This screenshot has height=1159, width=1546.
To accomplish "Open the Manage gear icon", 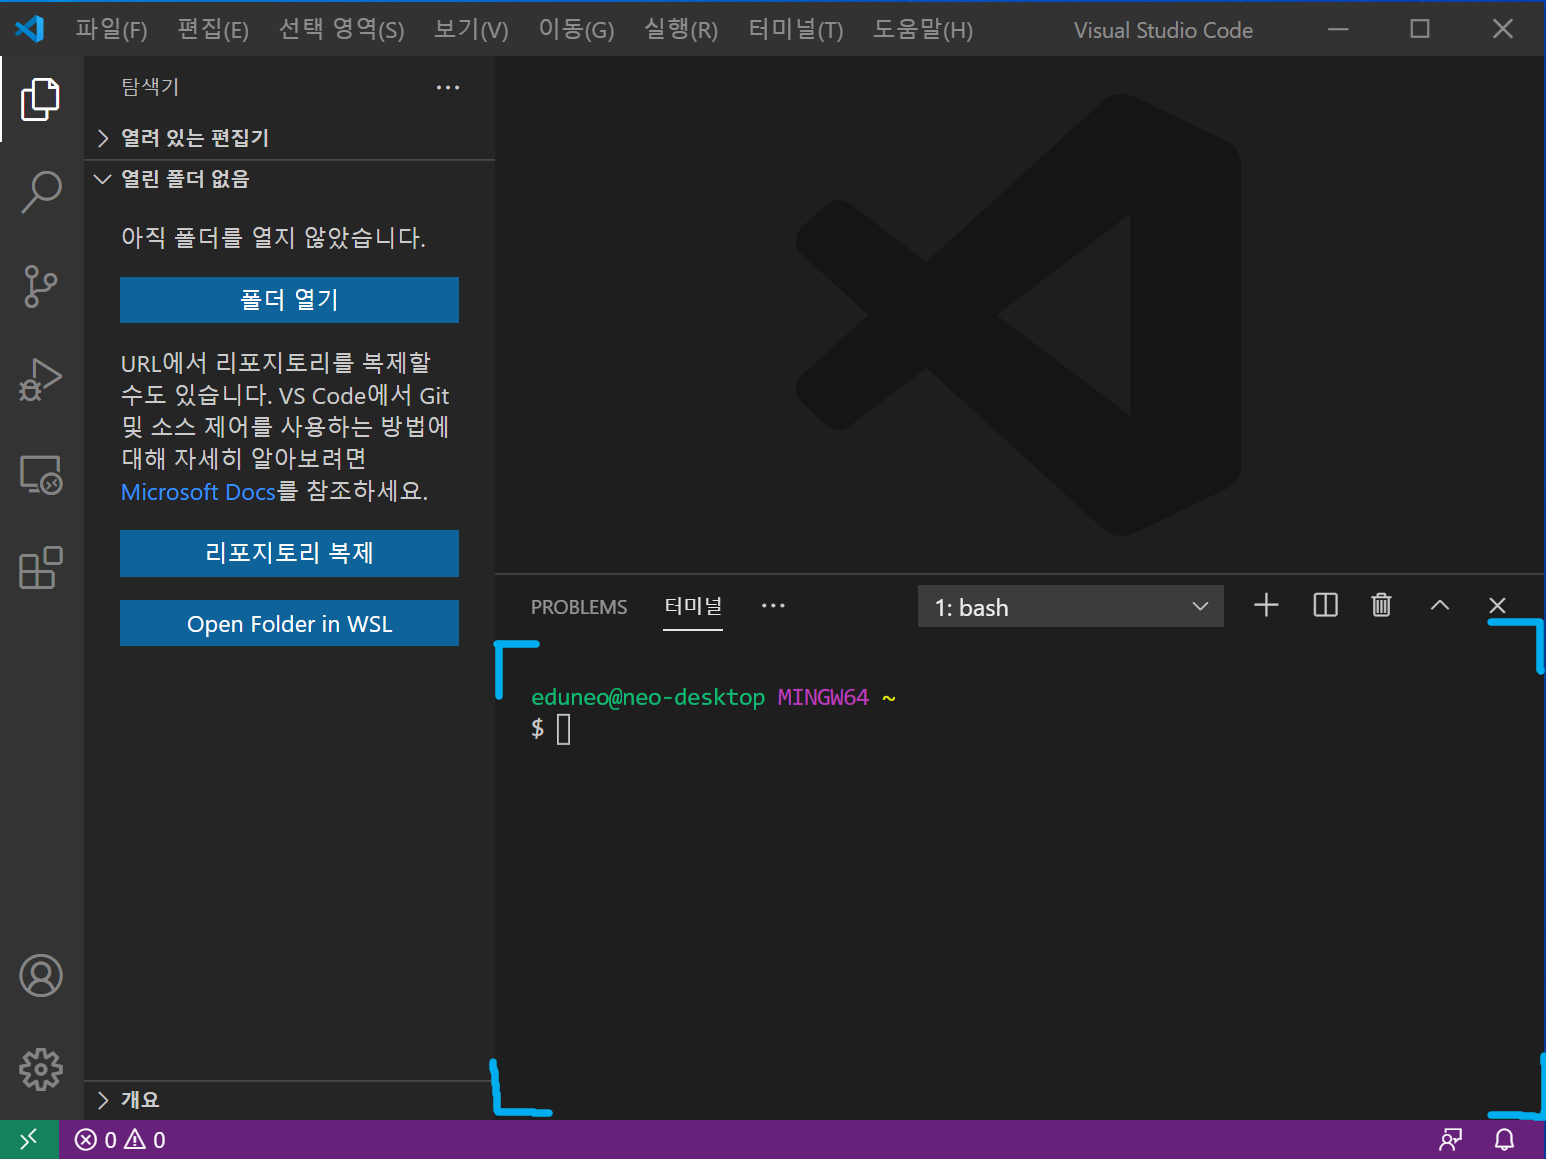I will pos(41,1069).
